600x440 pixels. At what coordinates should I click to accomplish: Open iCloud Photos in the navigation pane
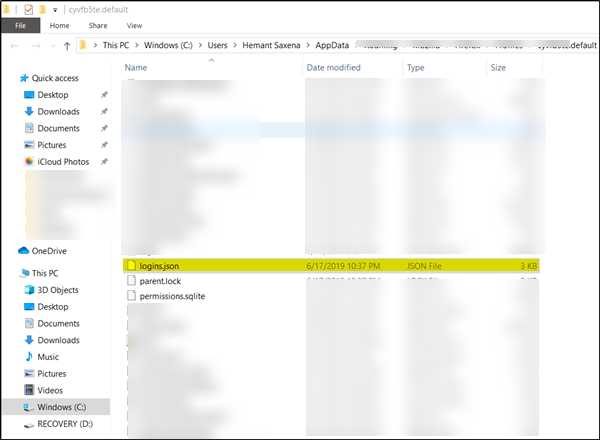pyautogui.click(x=63, y=162)
